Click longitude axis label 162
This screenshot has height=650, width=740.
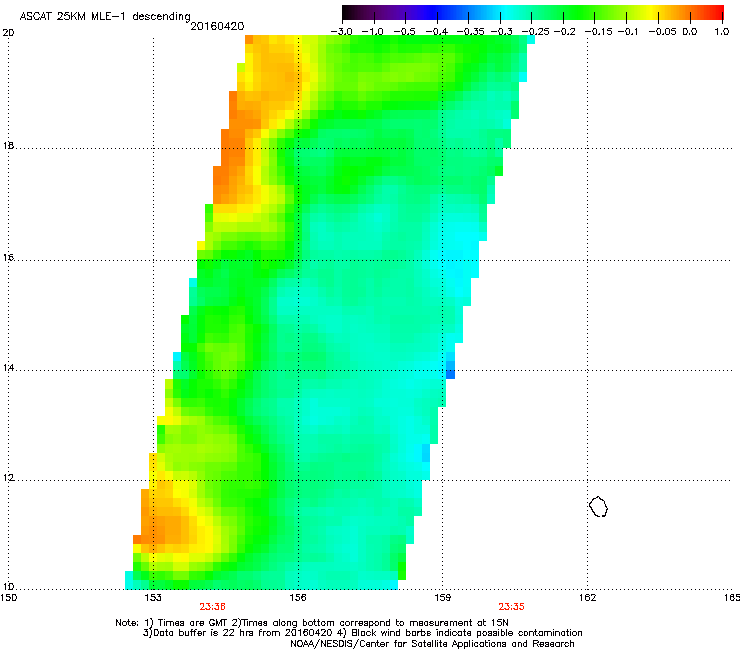tap(587, 598)
